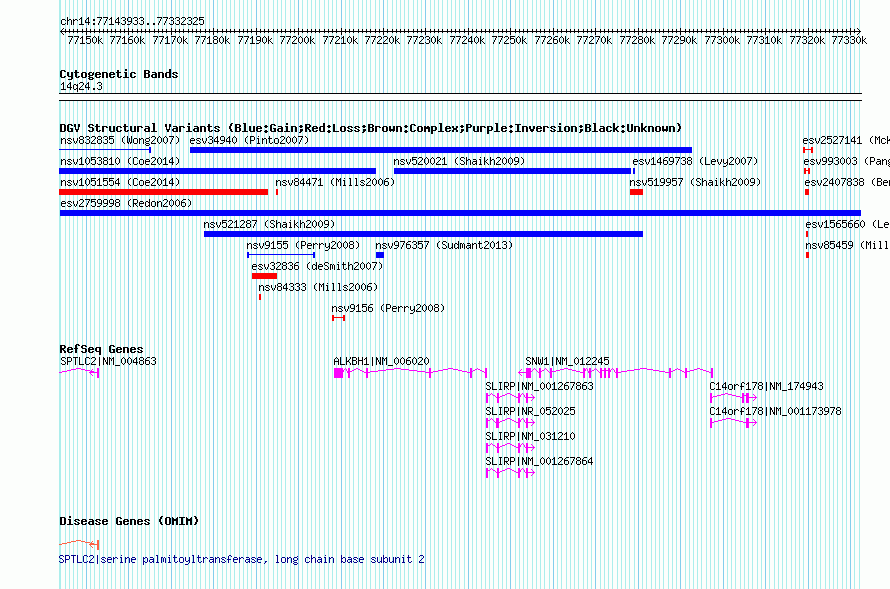Click the SLIRP NM_001267863 gene glyph
Viewport: 890px width, 589px height.
510,397
